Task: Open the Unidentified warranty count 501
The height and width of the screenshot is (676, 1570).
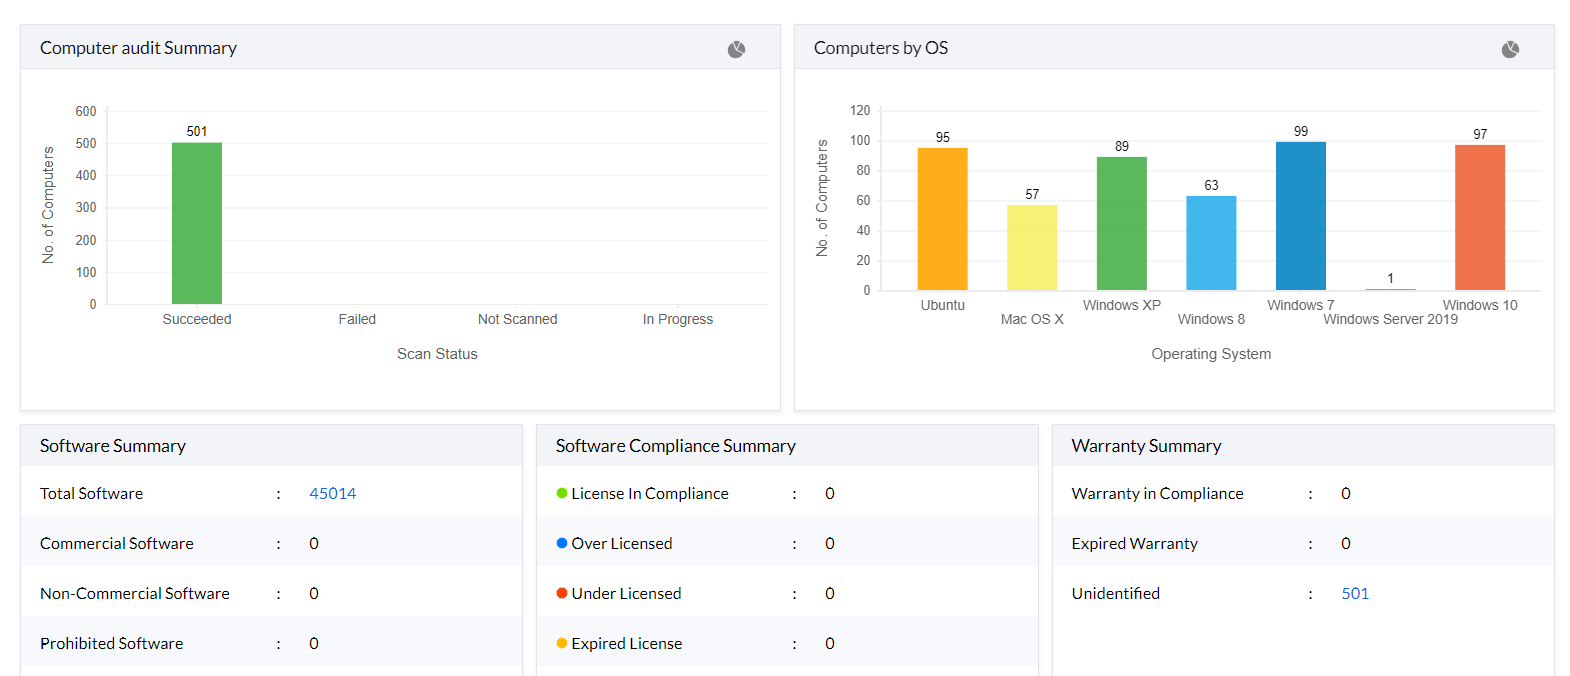Action: (1355, 593)
